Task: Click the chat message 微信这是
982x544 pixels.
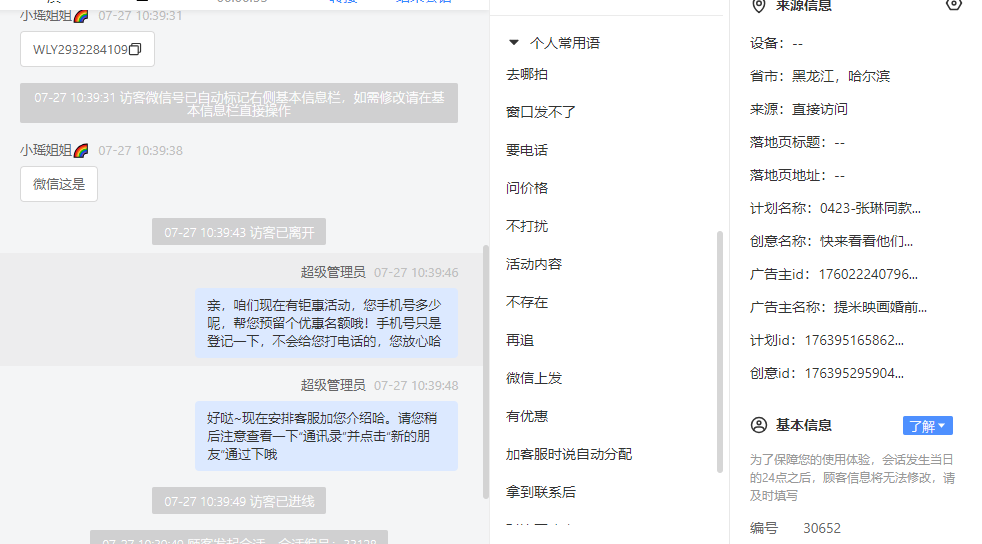Action: pyautogui.click(x=59, y=184)
